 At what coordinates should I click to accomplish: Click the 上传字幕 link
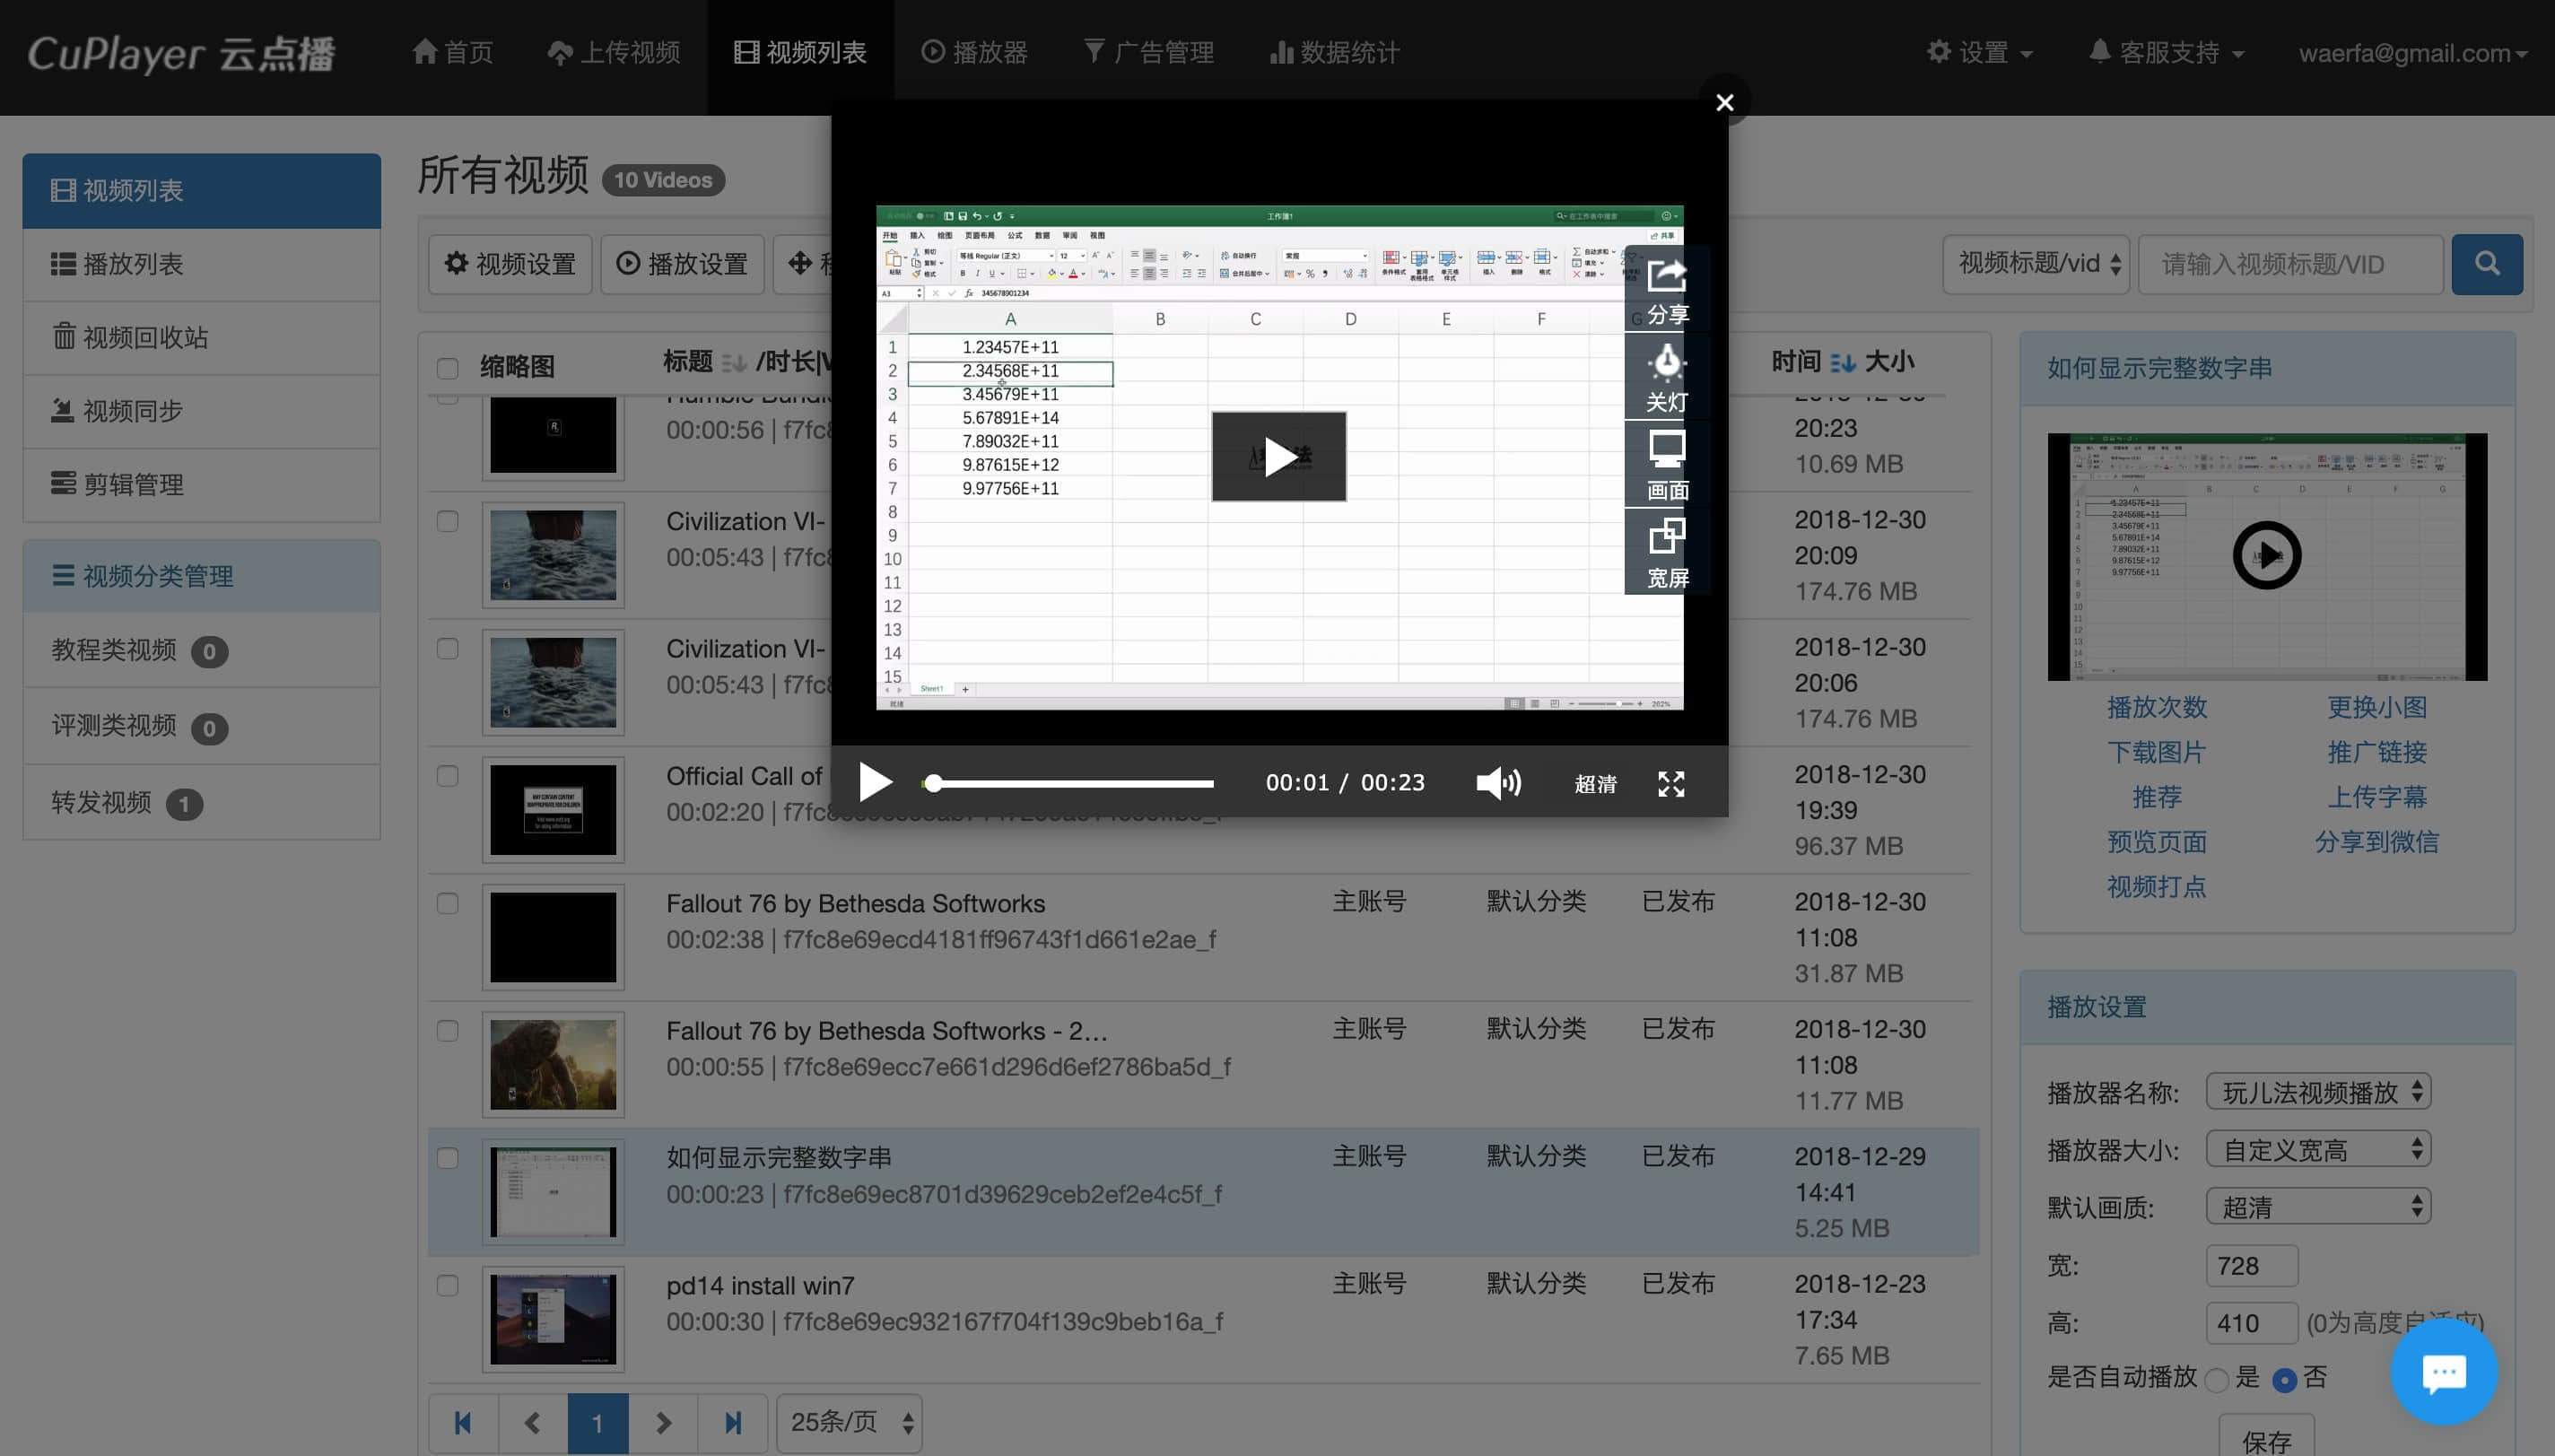pos(2377,797)
